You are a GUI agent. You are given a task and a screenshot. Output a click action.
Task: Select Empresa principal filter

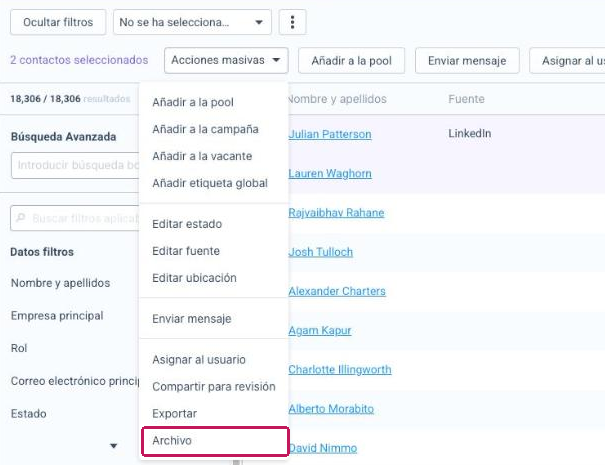(x=57, y=316)
